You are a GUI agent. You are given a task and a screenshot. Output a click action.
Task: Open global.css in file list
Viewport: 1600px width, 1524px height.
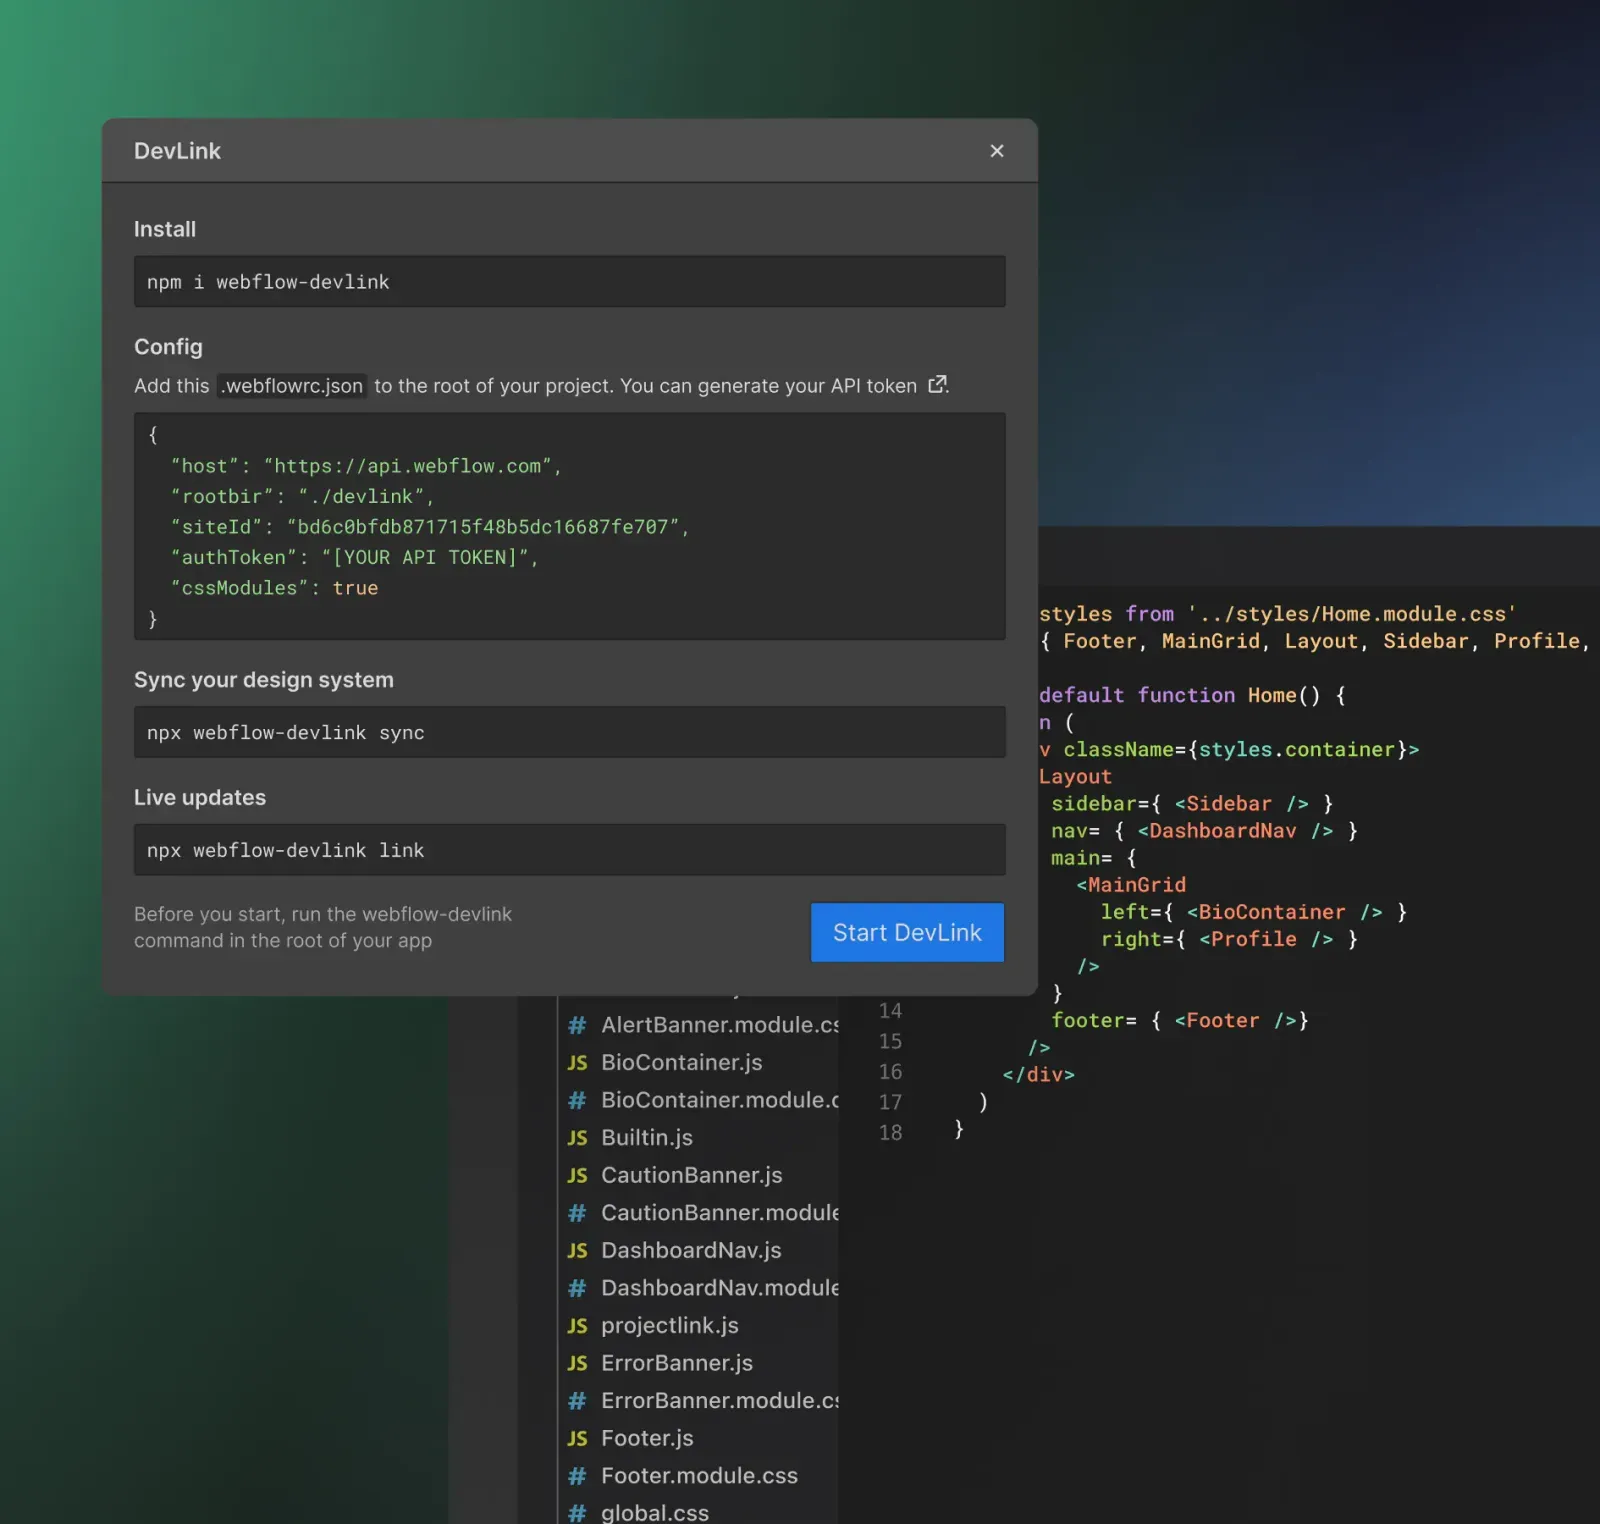coord(655,1513)
